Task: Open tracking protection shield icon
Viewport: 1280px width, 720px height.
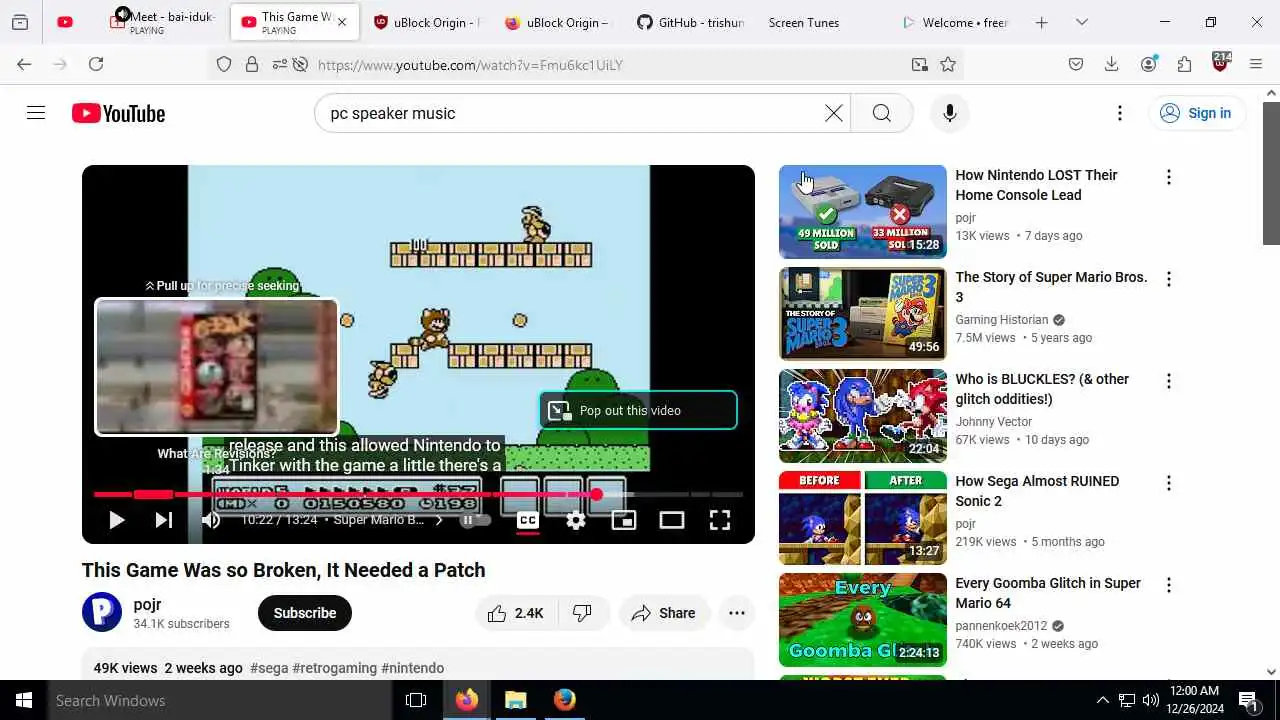Action: 224,64
